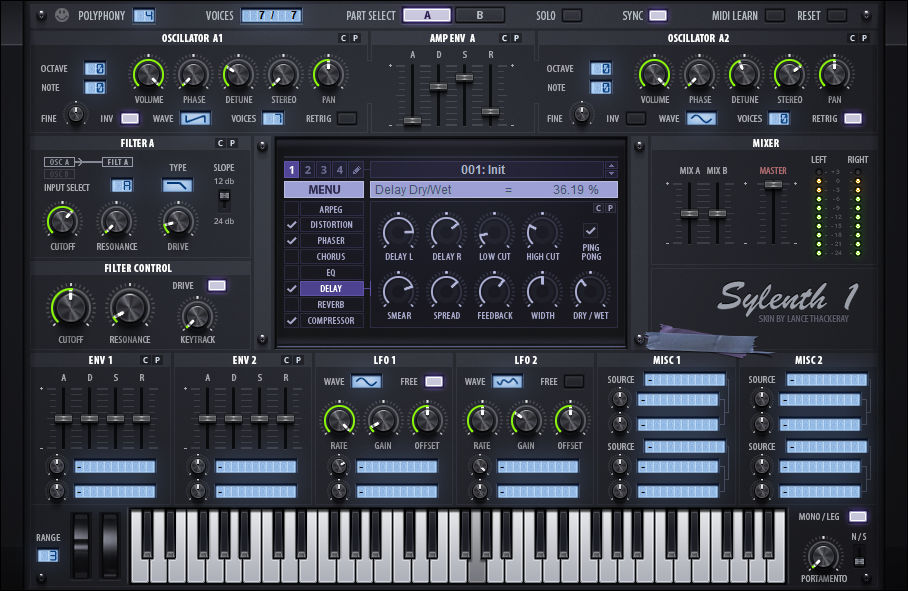Switch to effect tab 2
This screenshot has height=591, width=908.
pyautogui.click(x=306, y=168)
